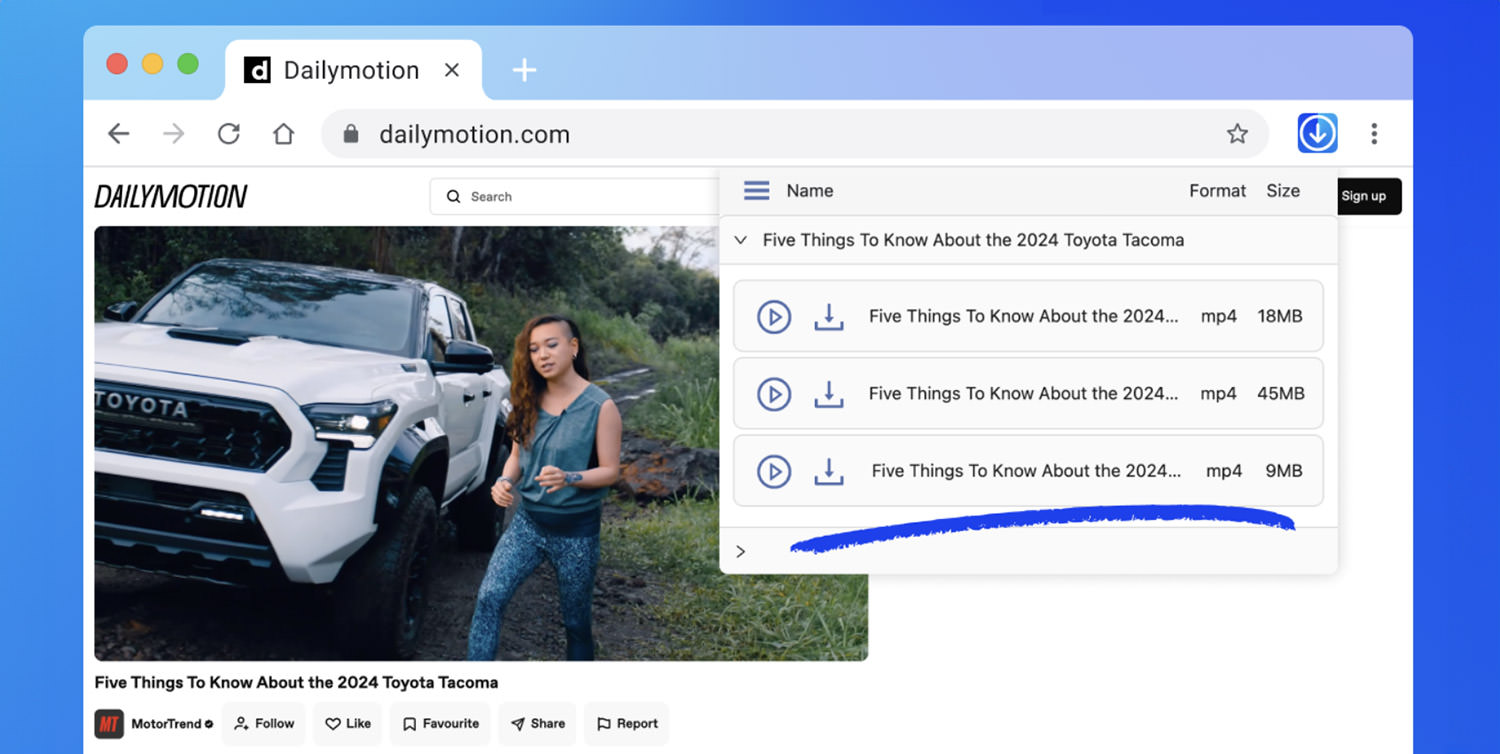This screenshot has width=1500, height=754.
Task: Download the 45MB mp4 file
Action: pos(829,394)
